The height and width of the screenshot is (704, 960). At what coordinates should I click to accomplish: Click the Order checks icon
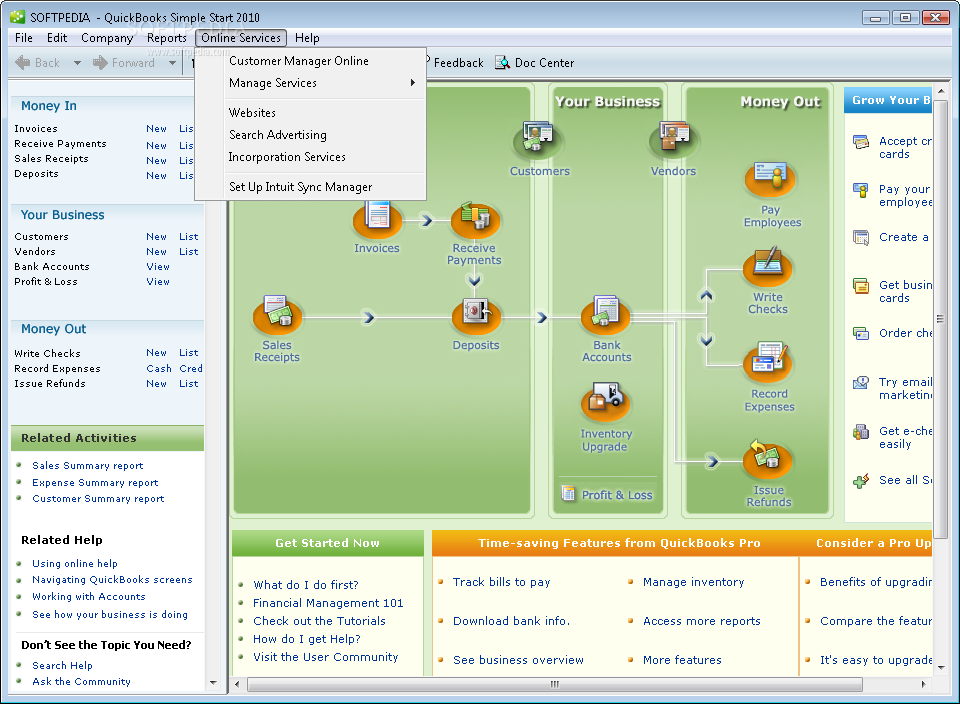click(x=861, y=334)
